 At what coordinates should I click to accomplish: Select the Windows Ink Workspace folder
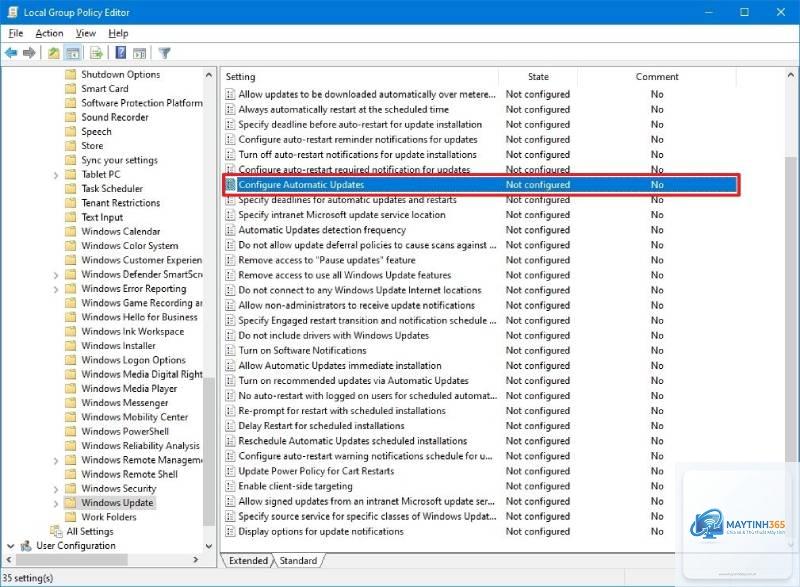pyautogui.click(x=133, y=331)
